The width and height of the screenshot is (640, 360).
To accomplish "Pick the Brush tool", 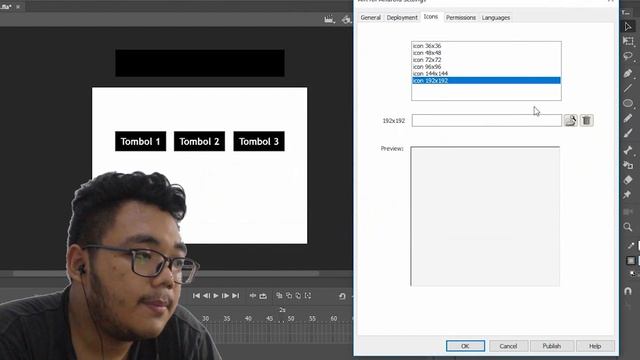I will pyautogui.click(x=628, y=133).
